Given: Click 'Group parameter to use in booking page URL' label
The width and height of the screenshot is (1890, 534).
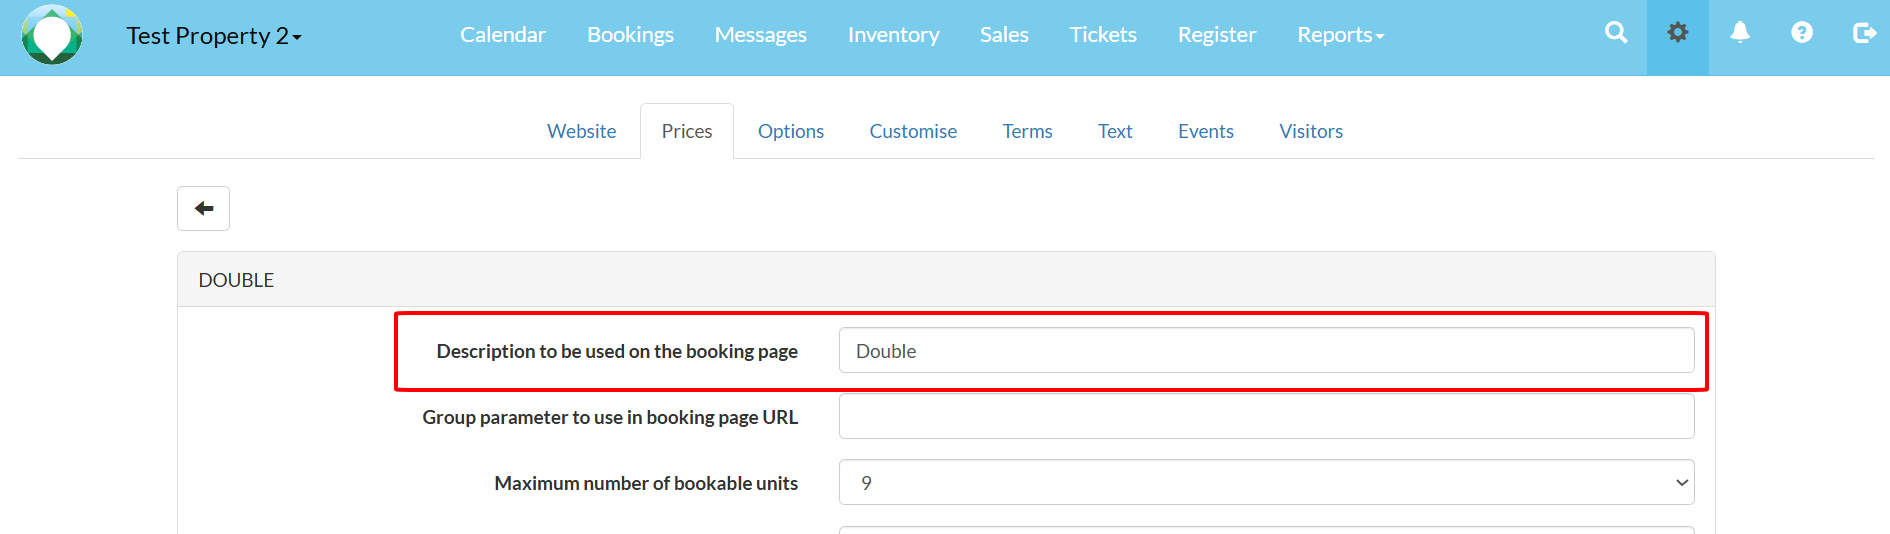Looking at the screenshot, I should pos(610,417).
